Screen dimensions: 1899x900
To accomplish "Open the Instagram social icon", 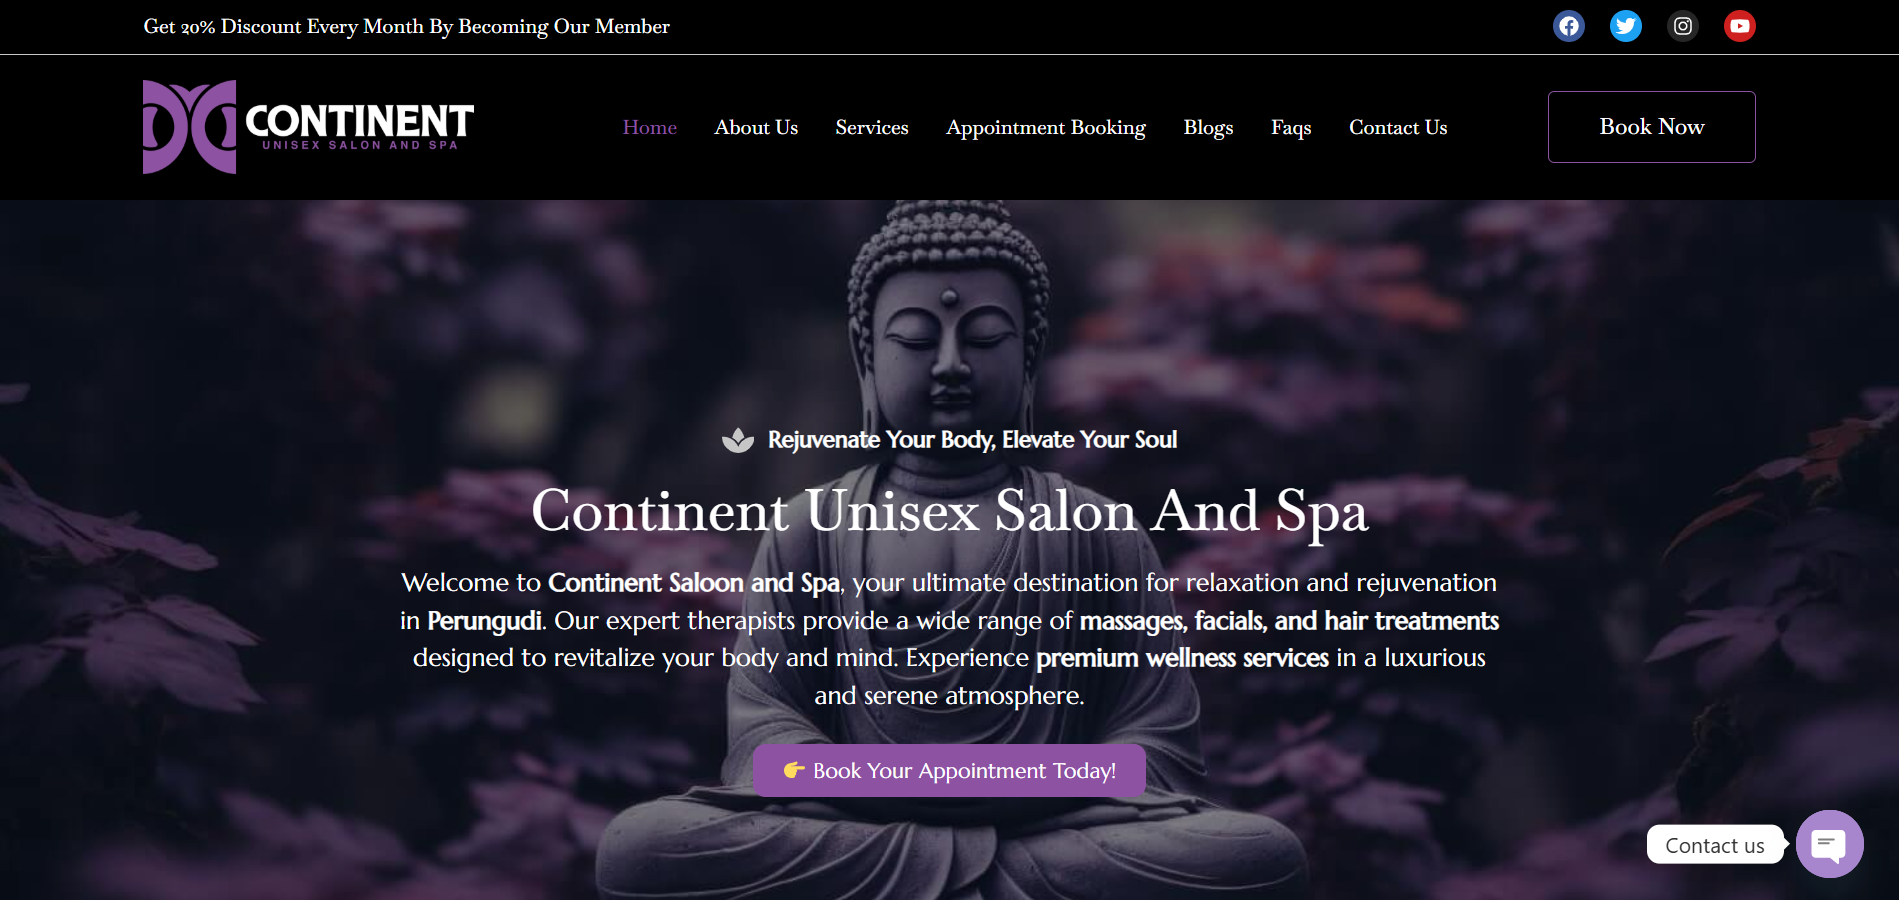I will 1683,26.
